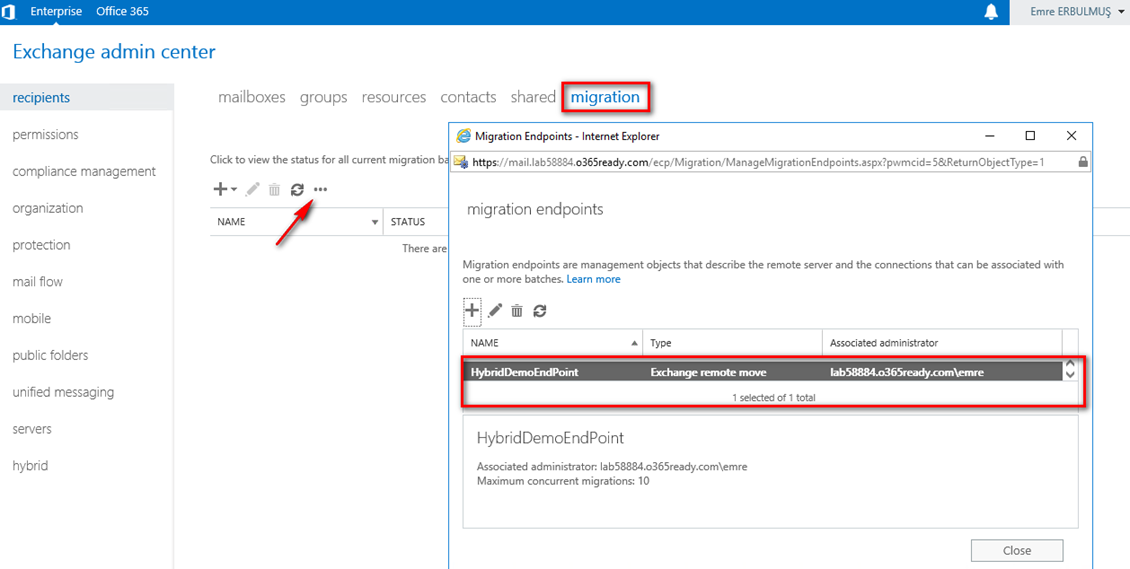The width and height of the screenshot is (1130, 569).
Task: Open the organization section
Action: coord(48,208)
